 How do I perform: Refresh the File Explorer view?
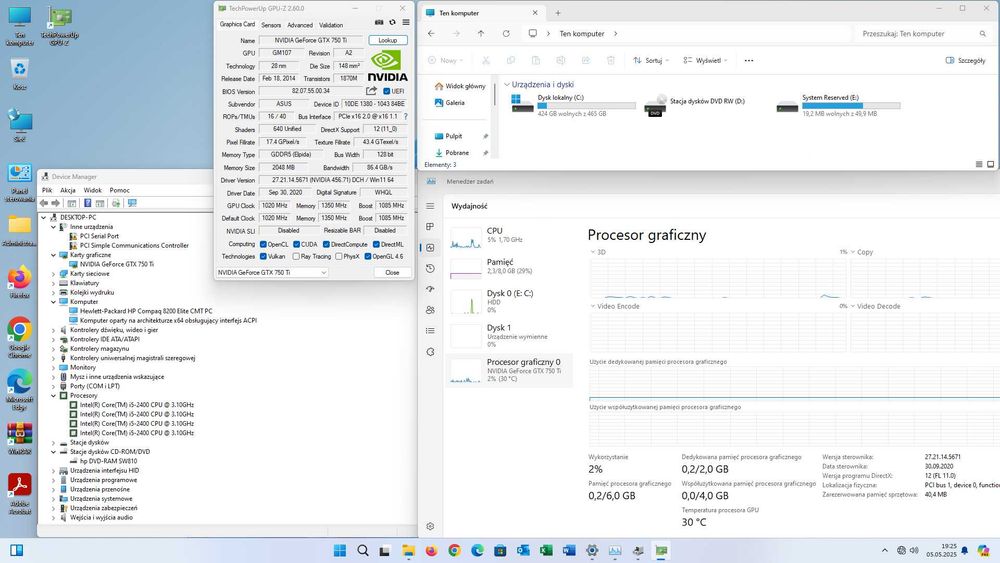pyautogui.click(x=506, y=33)
